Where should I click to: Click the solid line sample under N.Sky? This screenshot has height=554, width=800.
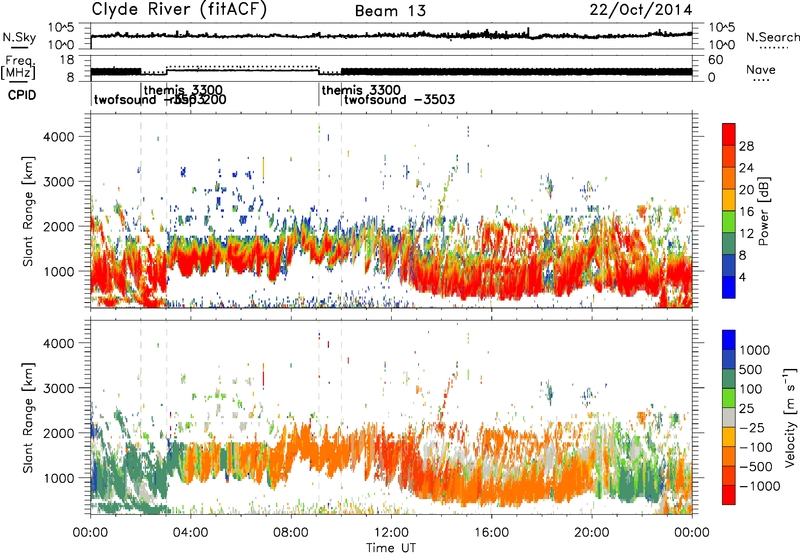point(19,48)
